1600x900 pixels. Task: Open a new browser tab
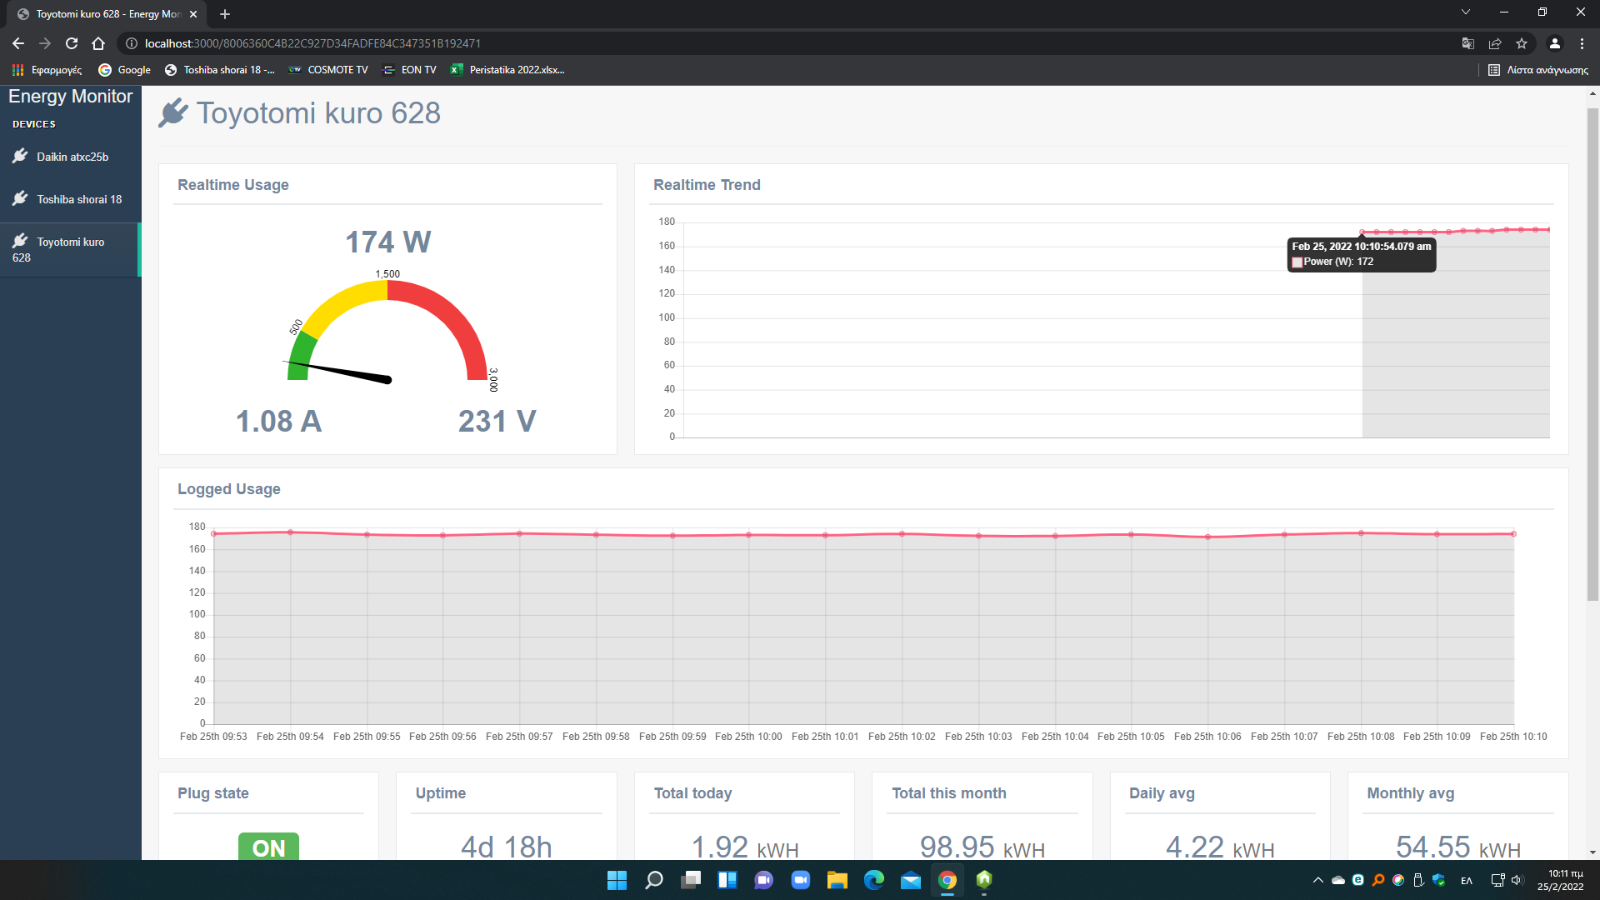coord(225,14)
